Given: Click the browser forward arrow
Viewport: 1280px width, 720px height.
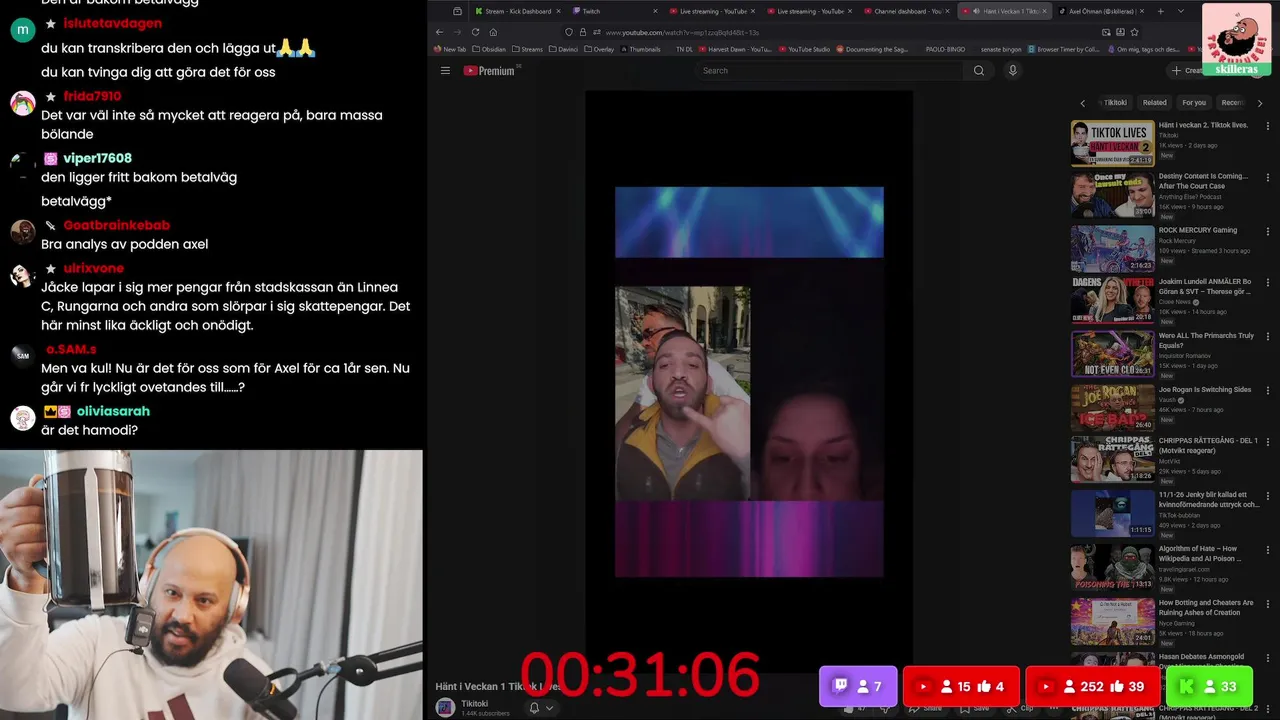Looking at the screenshot, I should 456,32.
